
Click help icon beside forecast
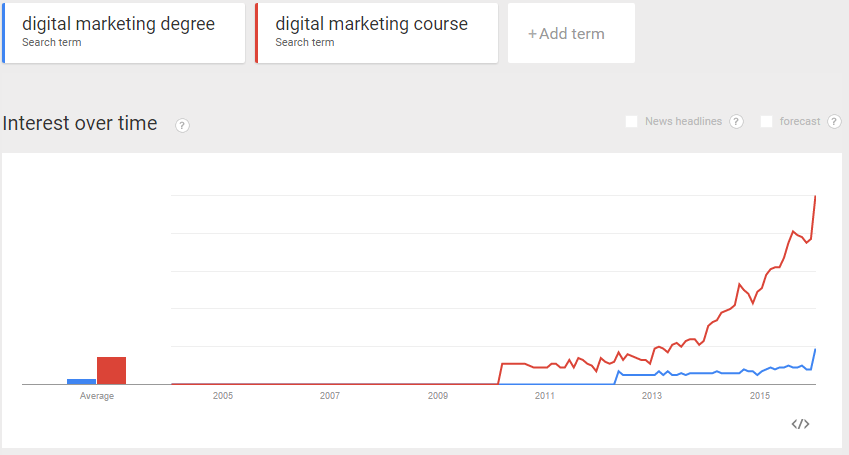[834, 121]
